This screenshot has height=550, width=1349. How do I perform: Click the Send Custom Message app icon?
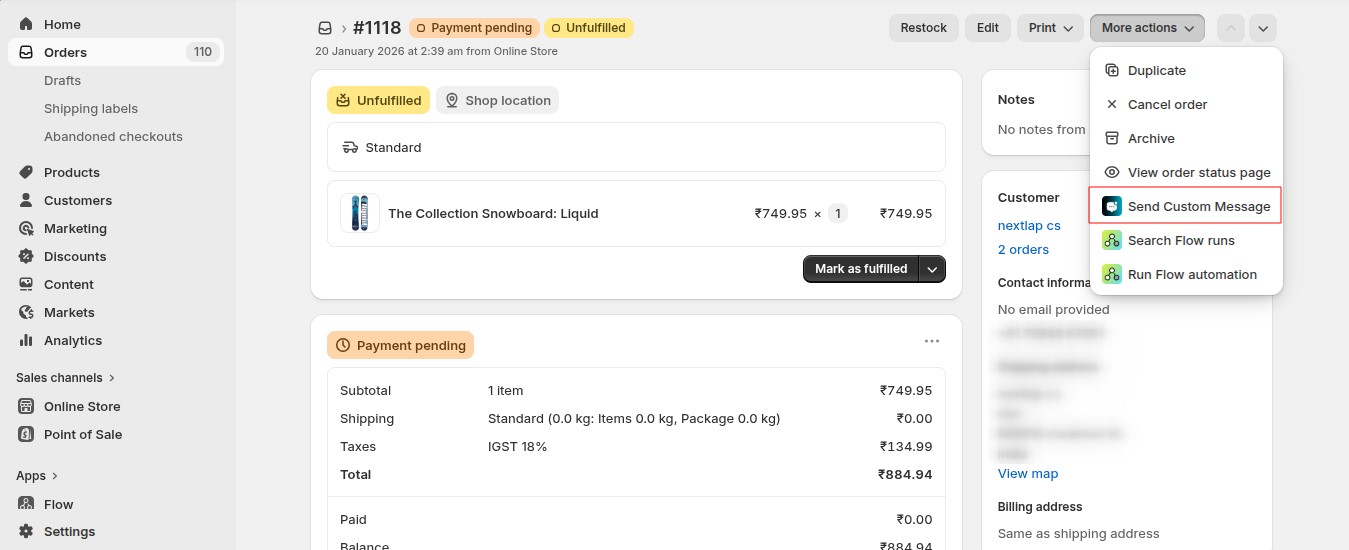(1112, 206)
